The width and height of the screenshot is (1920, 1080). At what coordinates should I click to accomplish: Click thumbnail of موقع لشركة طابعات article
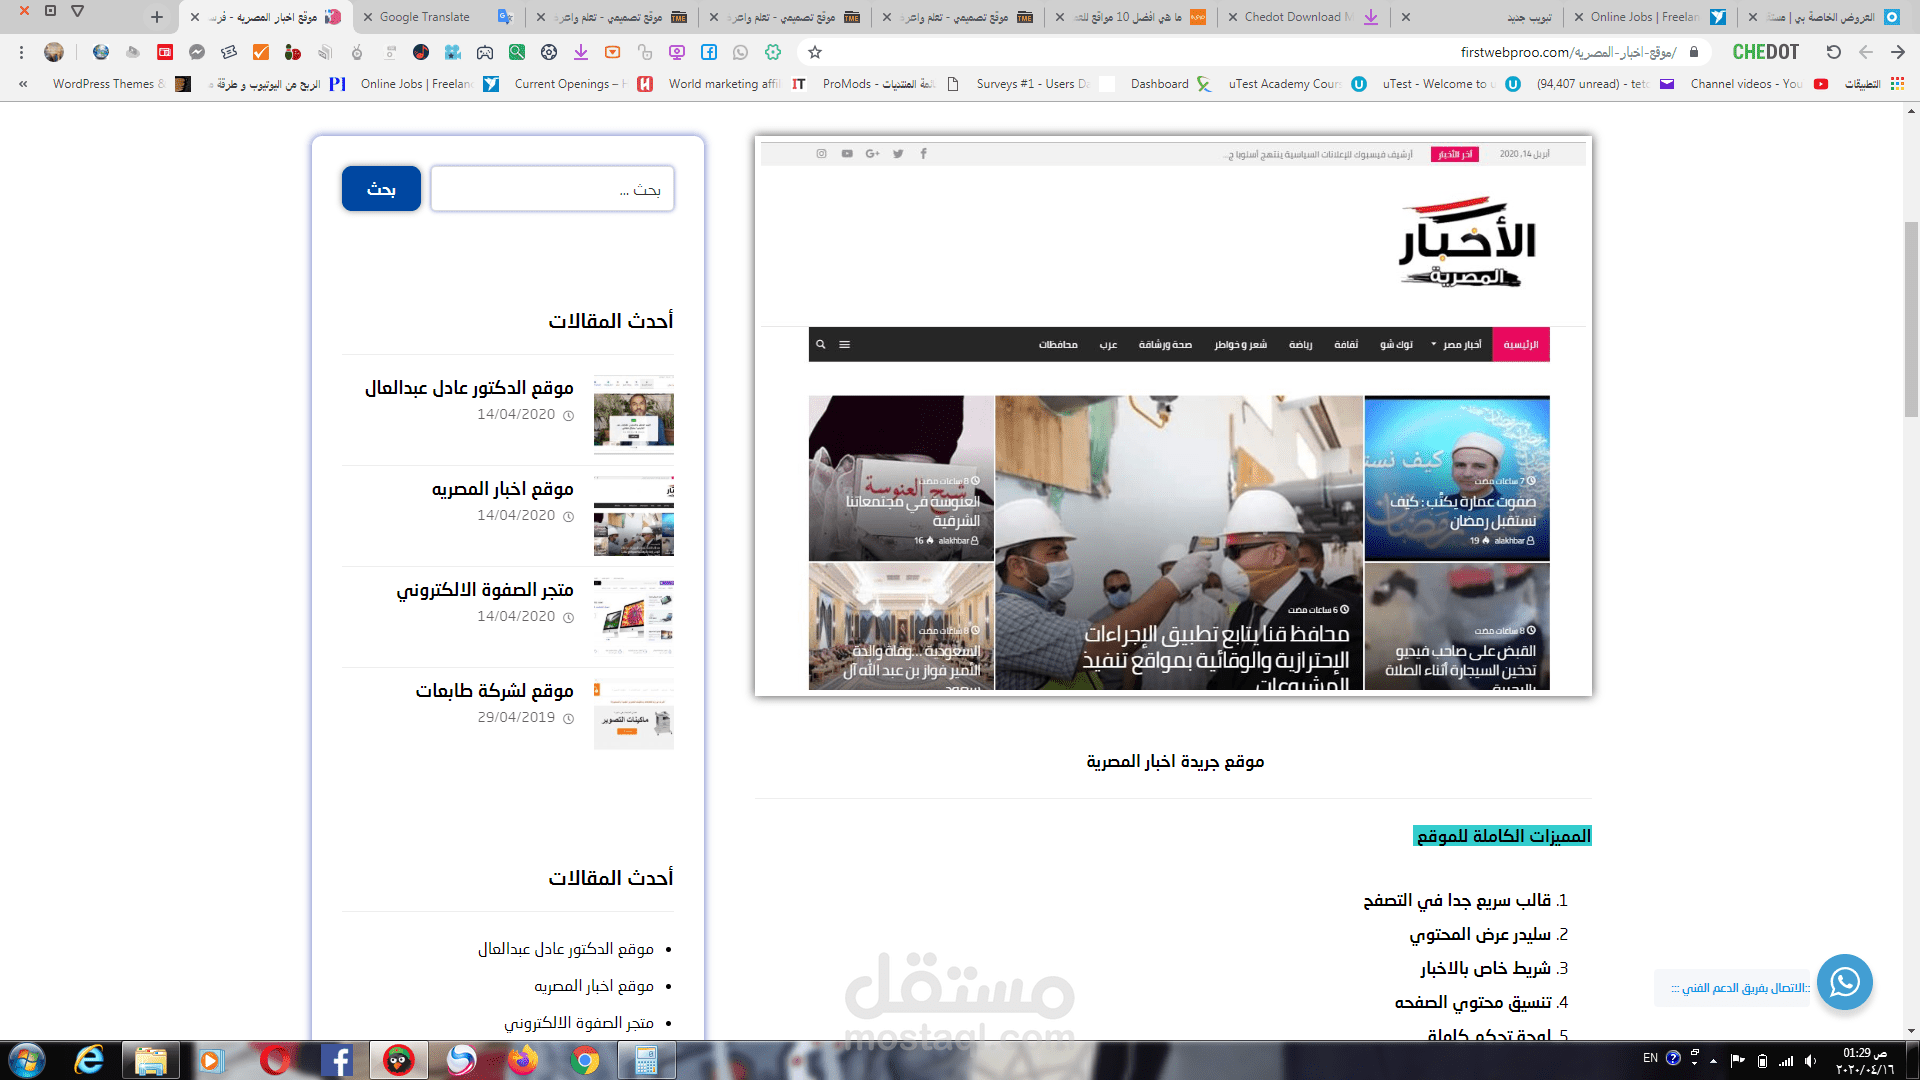(x=634, y=714)
